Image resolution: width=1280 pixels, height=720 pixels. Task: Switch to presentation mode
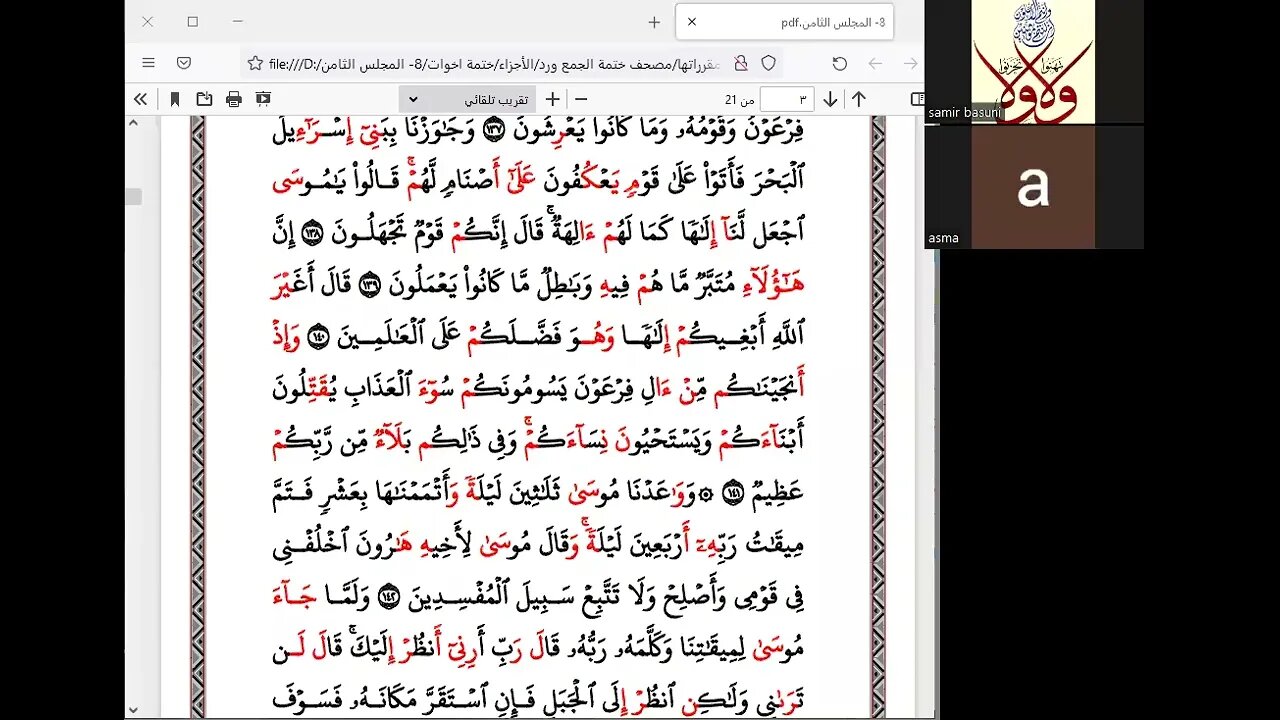tap(263, 99)
